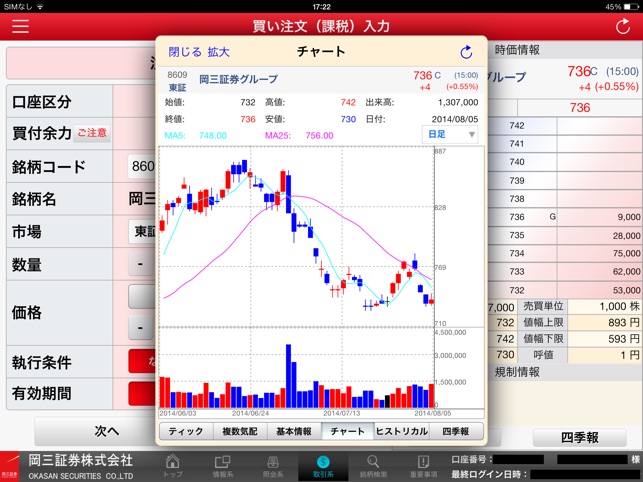Tap the 値幅上限 893 円 value

tap(623, 323)
